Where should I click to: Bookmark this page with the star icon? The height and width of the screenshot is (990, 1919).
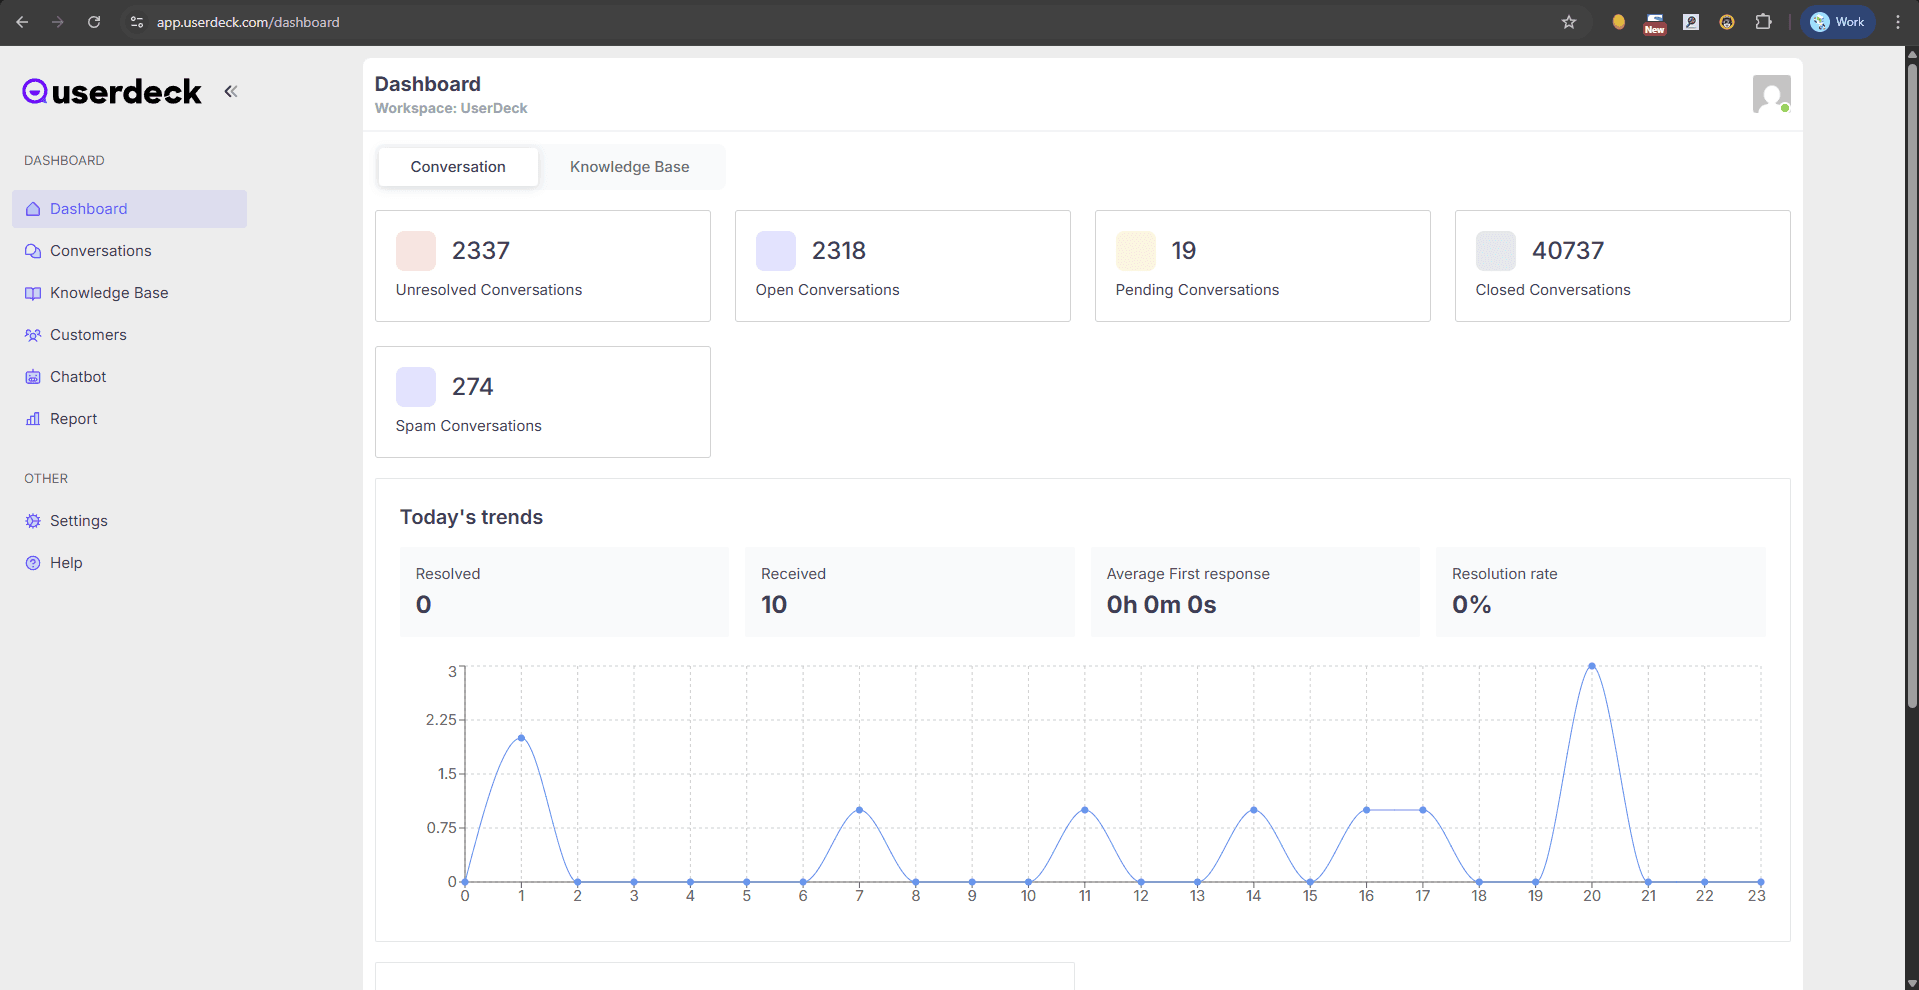[x=1569, y=22]
